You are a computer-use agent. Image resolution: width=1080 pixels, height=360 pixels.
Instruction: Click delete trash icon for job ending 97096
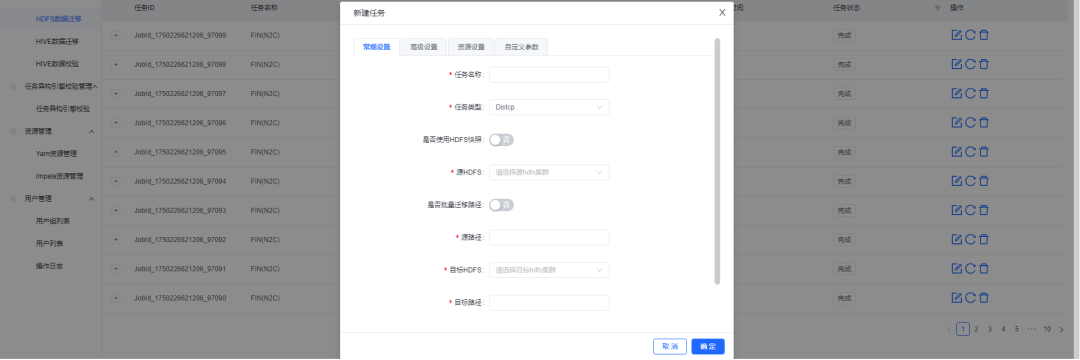point(984,123)
